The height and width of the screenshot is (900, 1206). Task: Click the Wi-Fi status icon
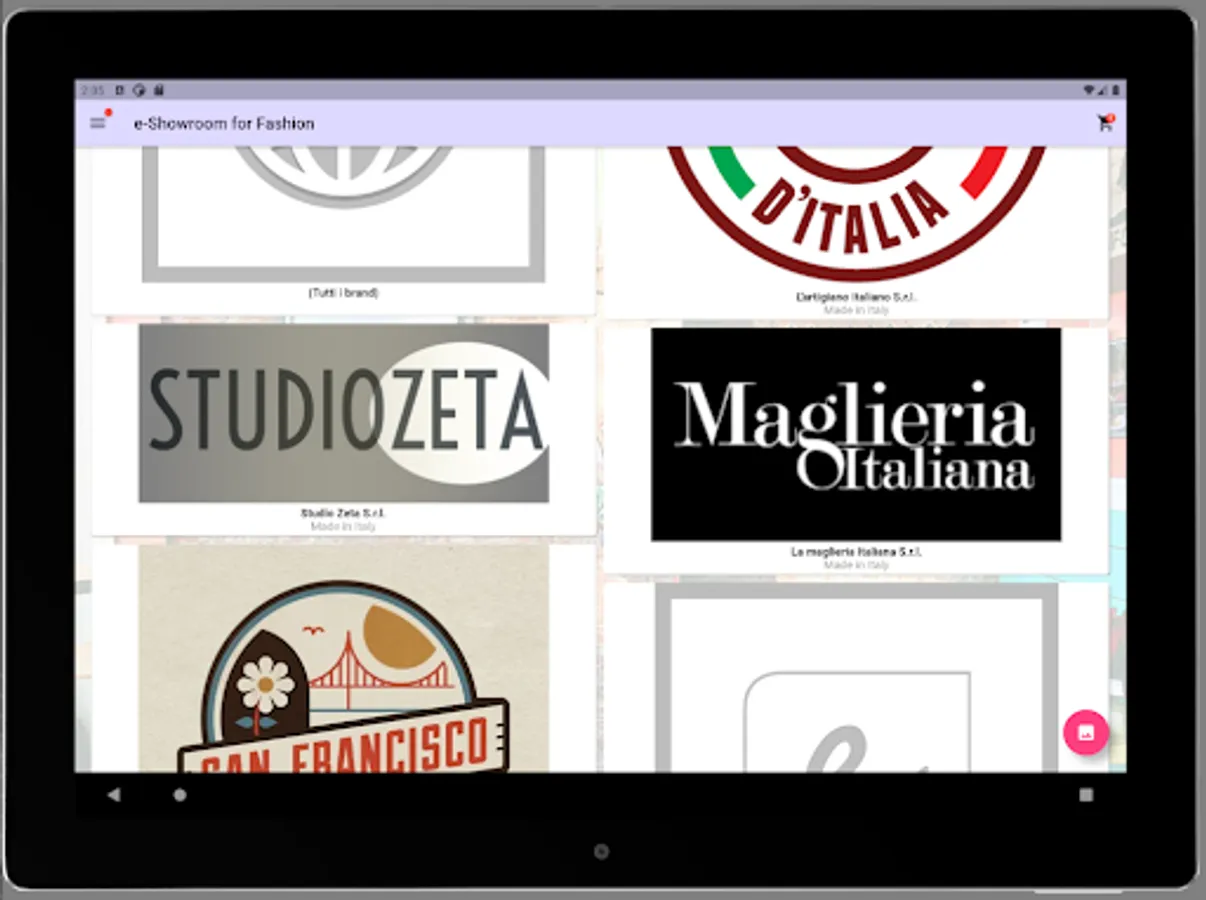point(1089,89)
